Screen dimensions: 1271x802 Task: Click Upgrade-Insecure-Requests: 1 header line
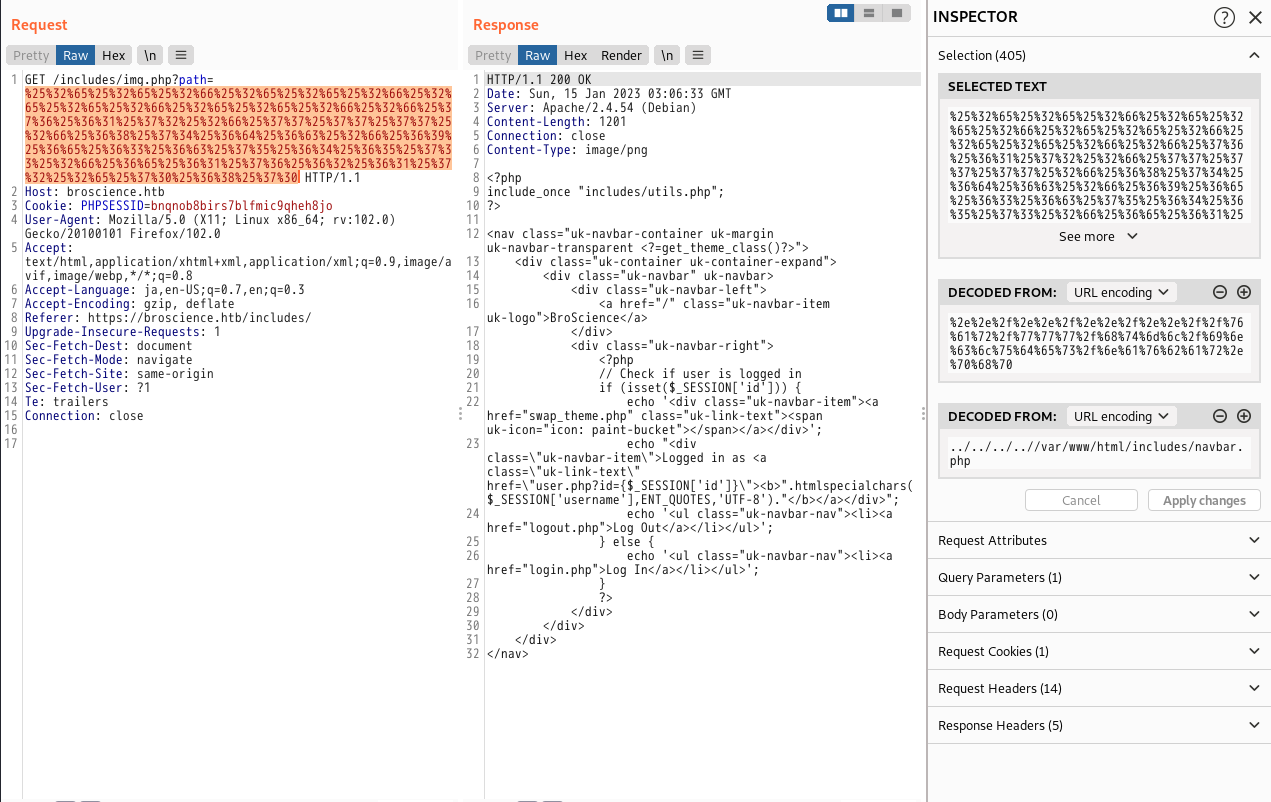click(123, 331)
